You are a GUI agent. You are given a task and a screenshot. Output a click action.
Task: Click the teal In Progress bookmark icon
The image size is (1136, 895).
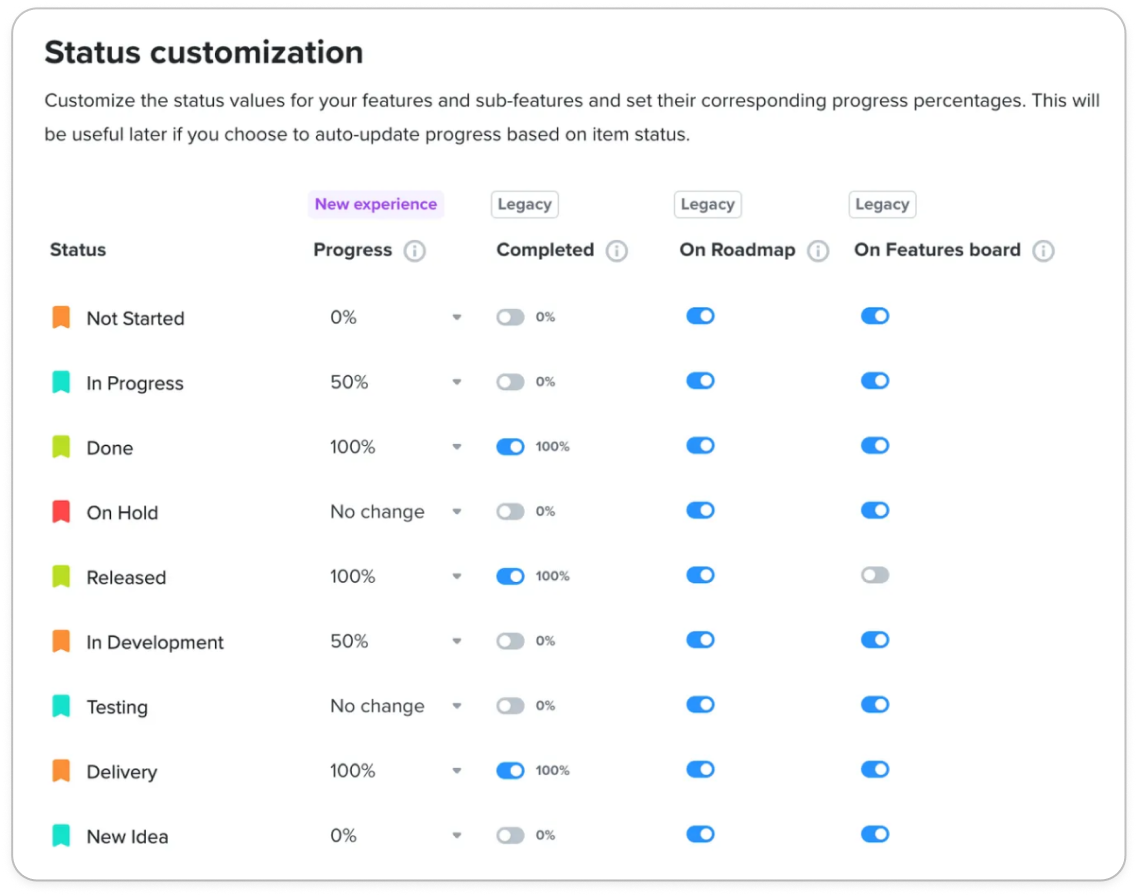tap(62, 382)
